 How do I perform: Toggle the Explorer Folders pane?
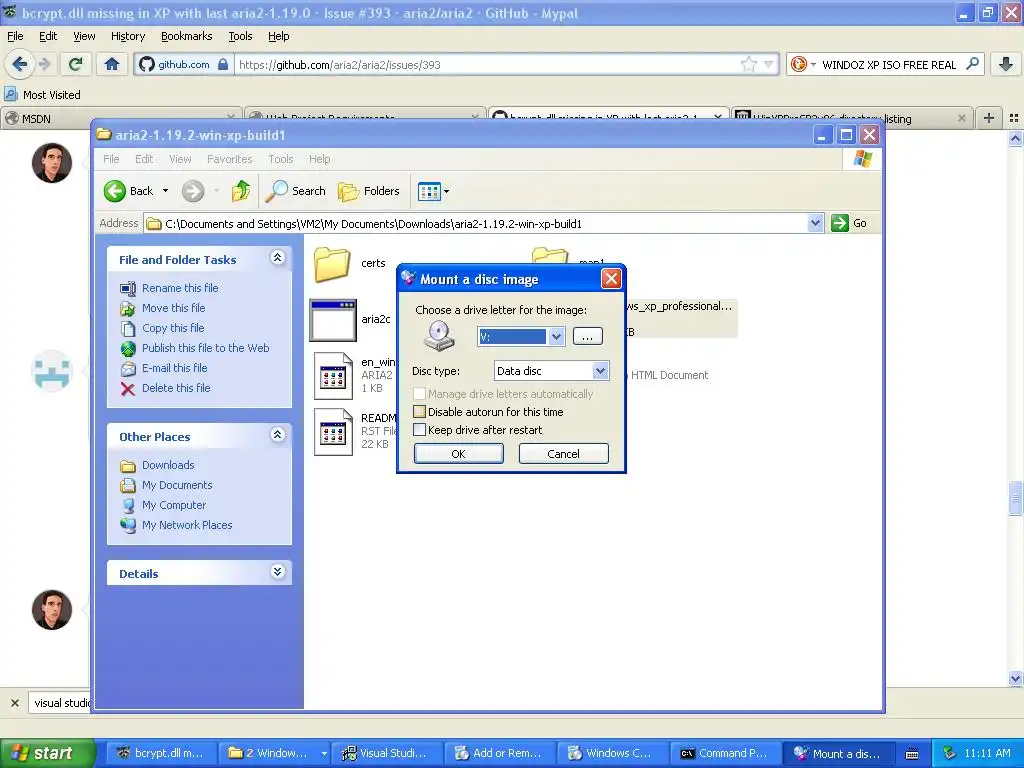tap(369, 191)
